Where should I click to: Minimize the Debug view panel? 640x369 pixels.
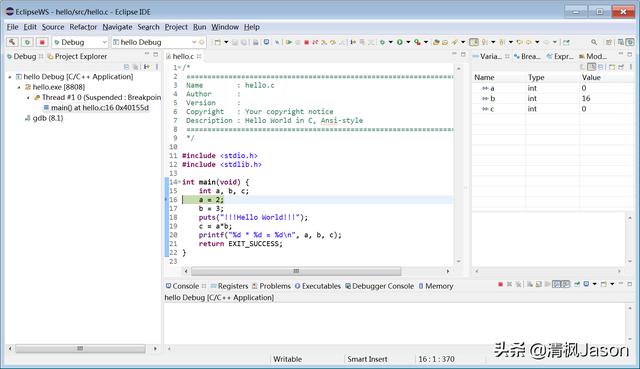point(147,54)
